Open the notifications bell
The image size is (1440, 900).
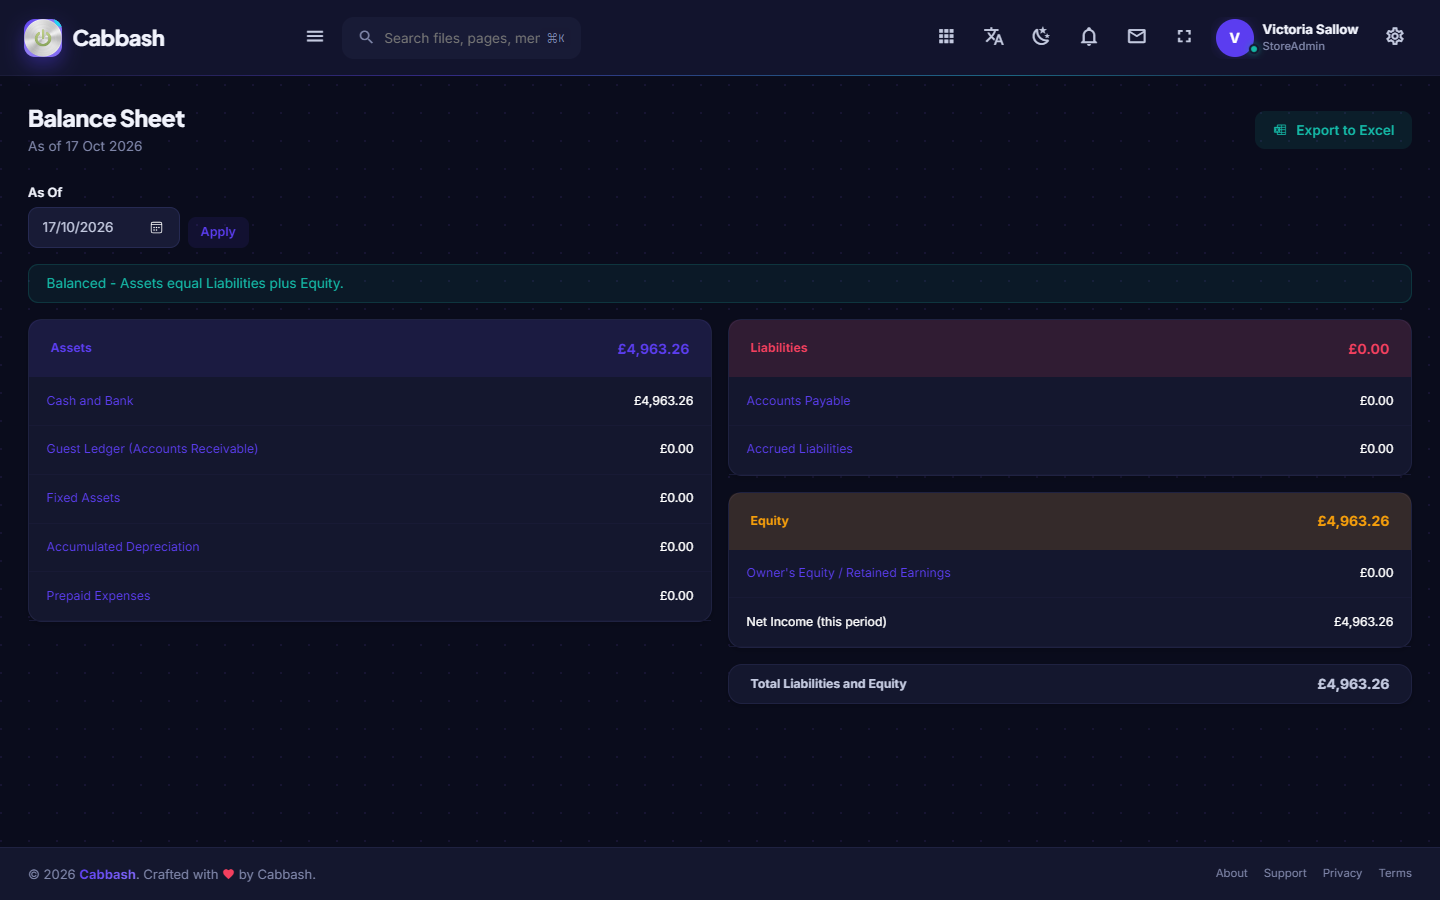click(1089, 37)
